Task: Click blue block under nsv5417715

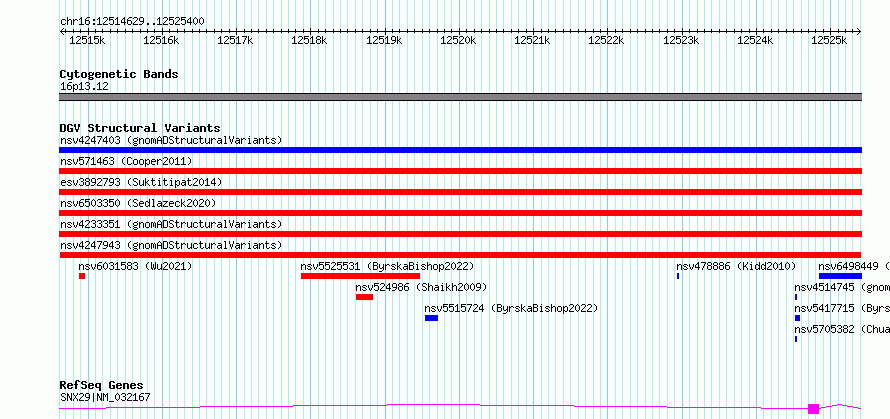Action: 797,318
